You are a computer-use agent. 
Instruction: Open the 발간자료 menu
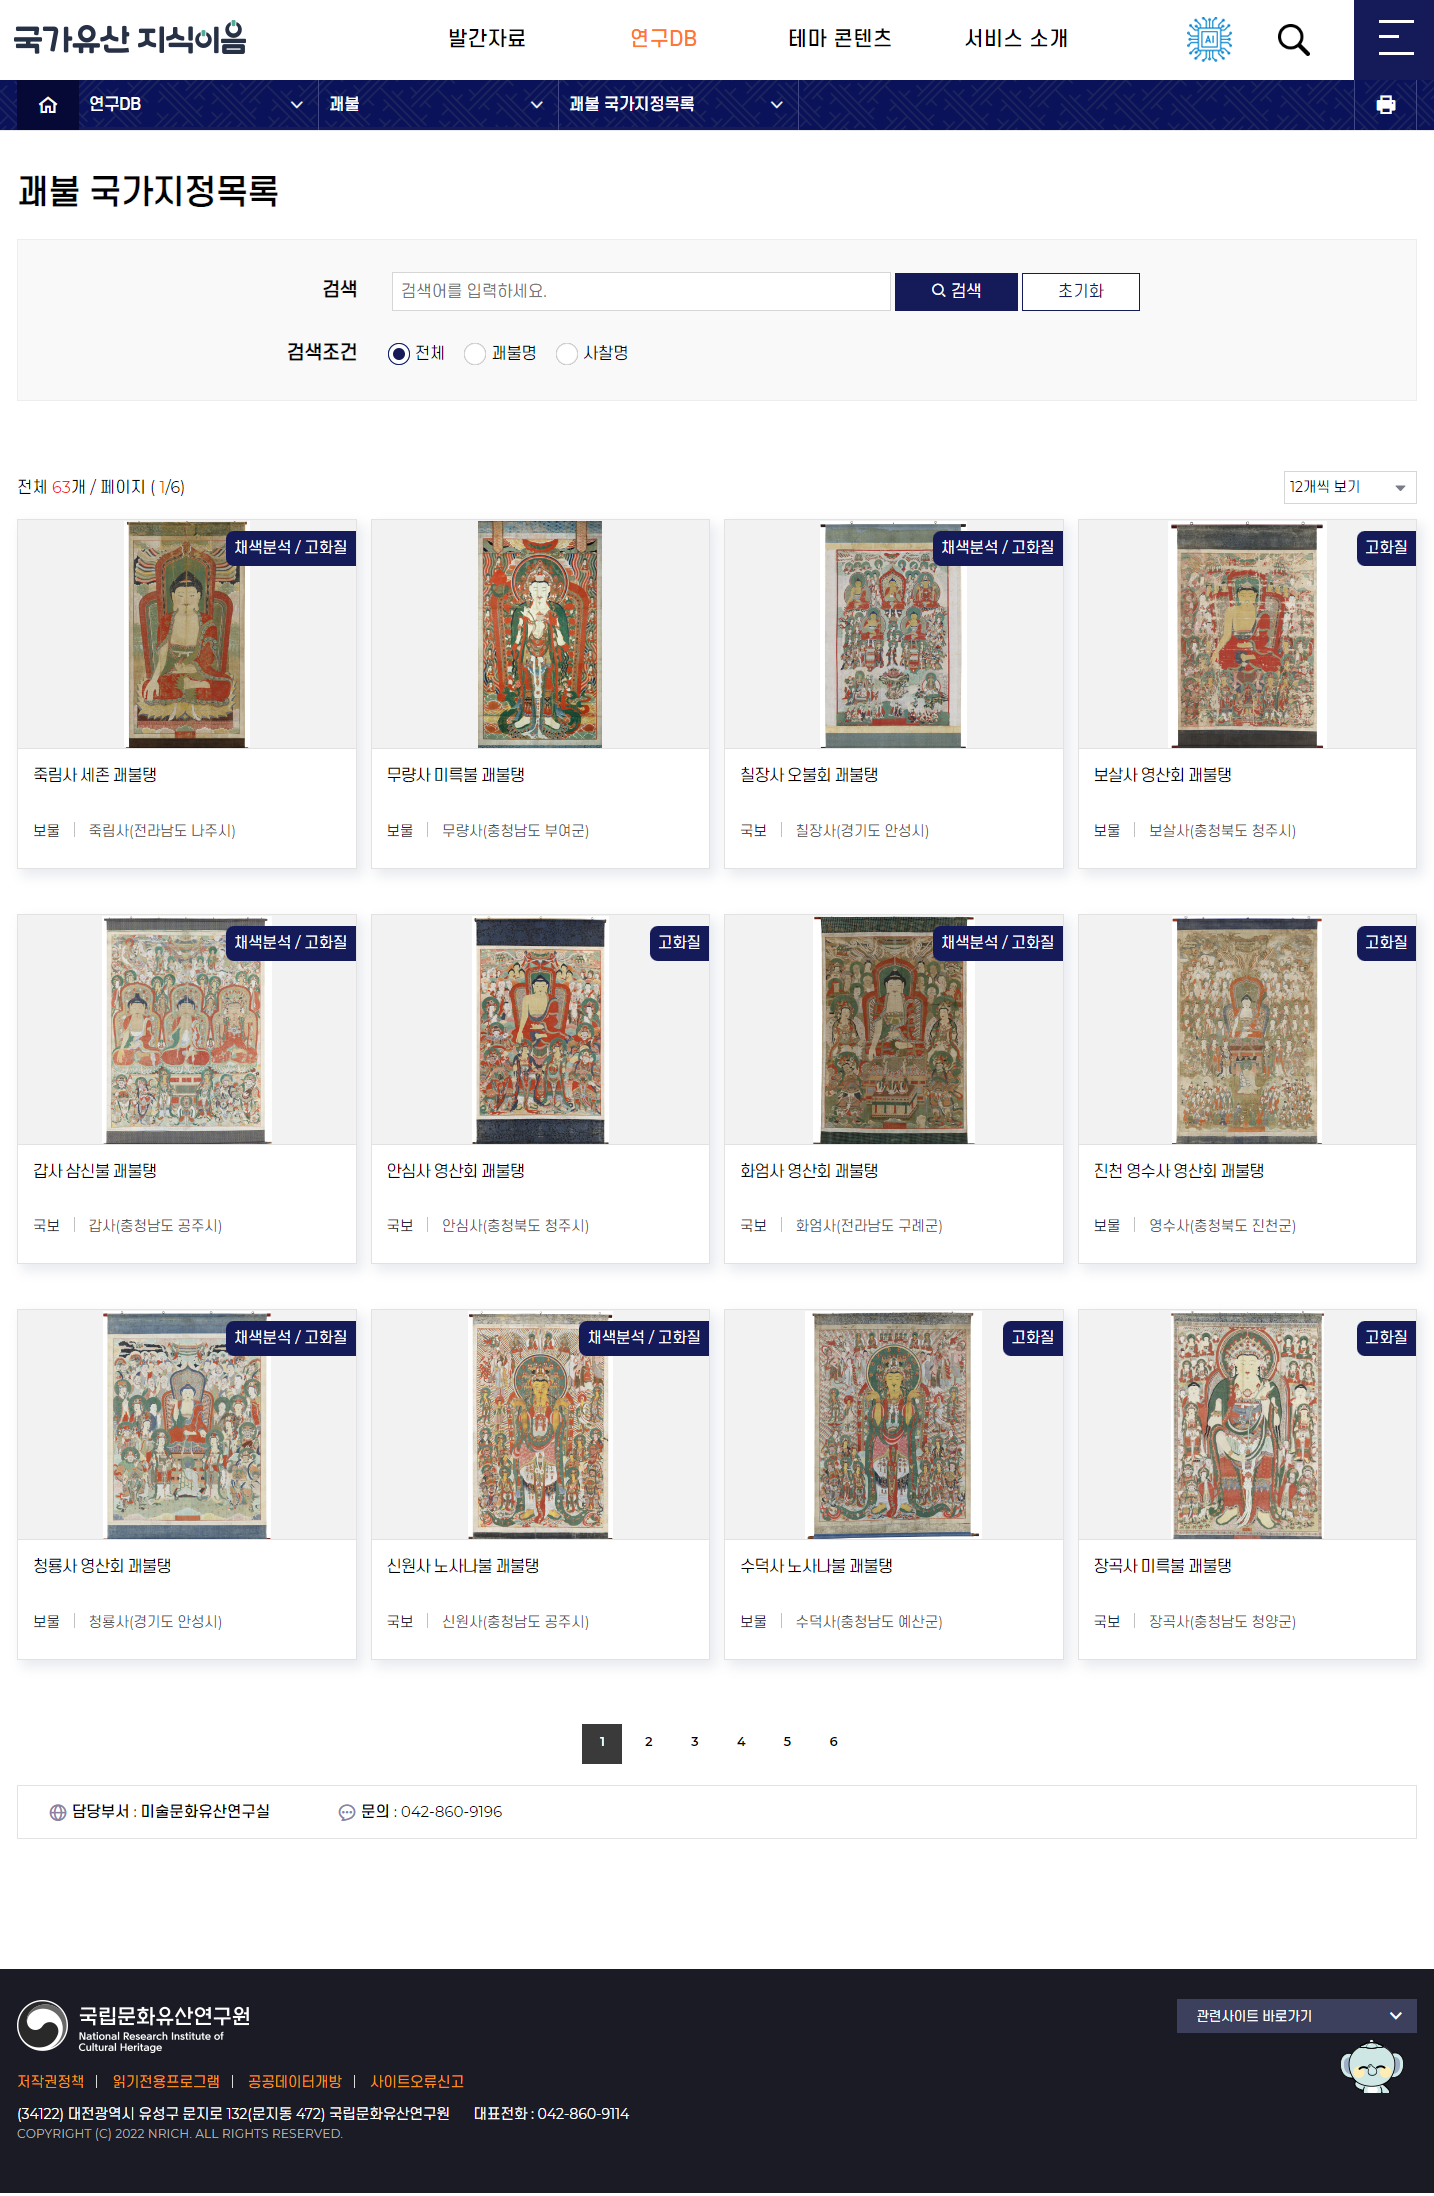pos(487,39)
